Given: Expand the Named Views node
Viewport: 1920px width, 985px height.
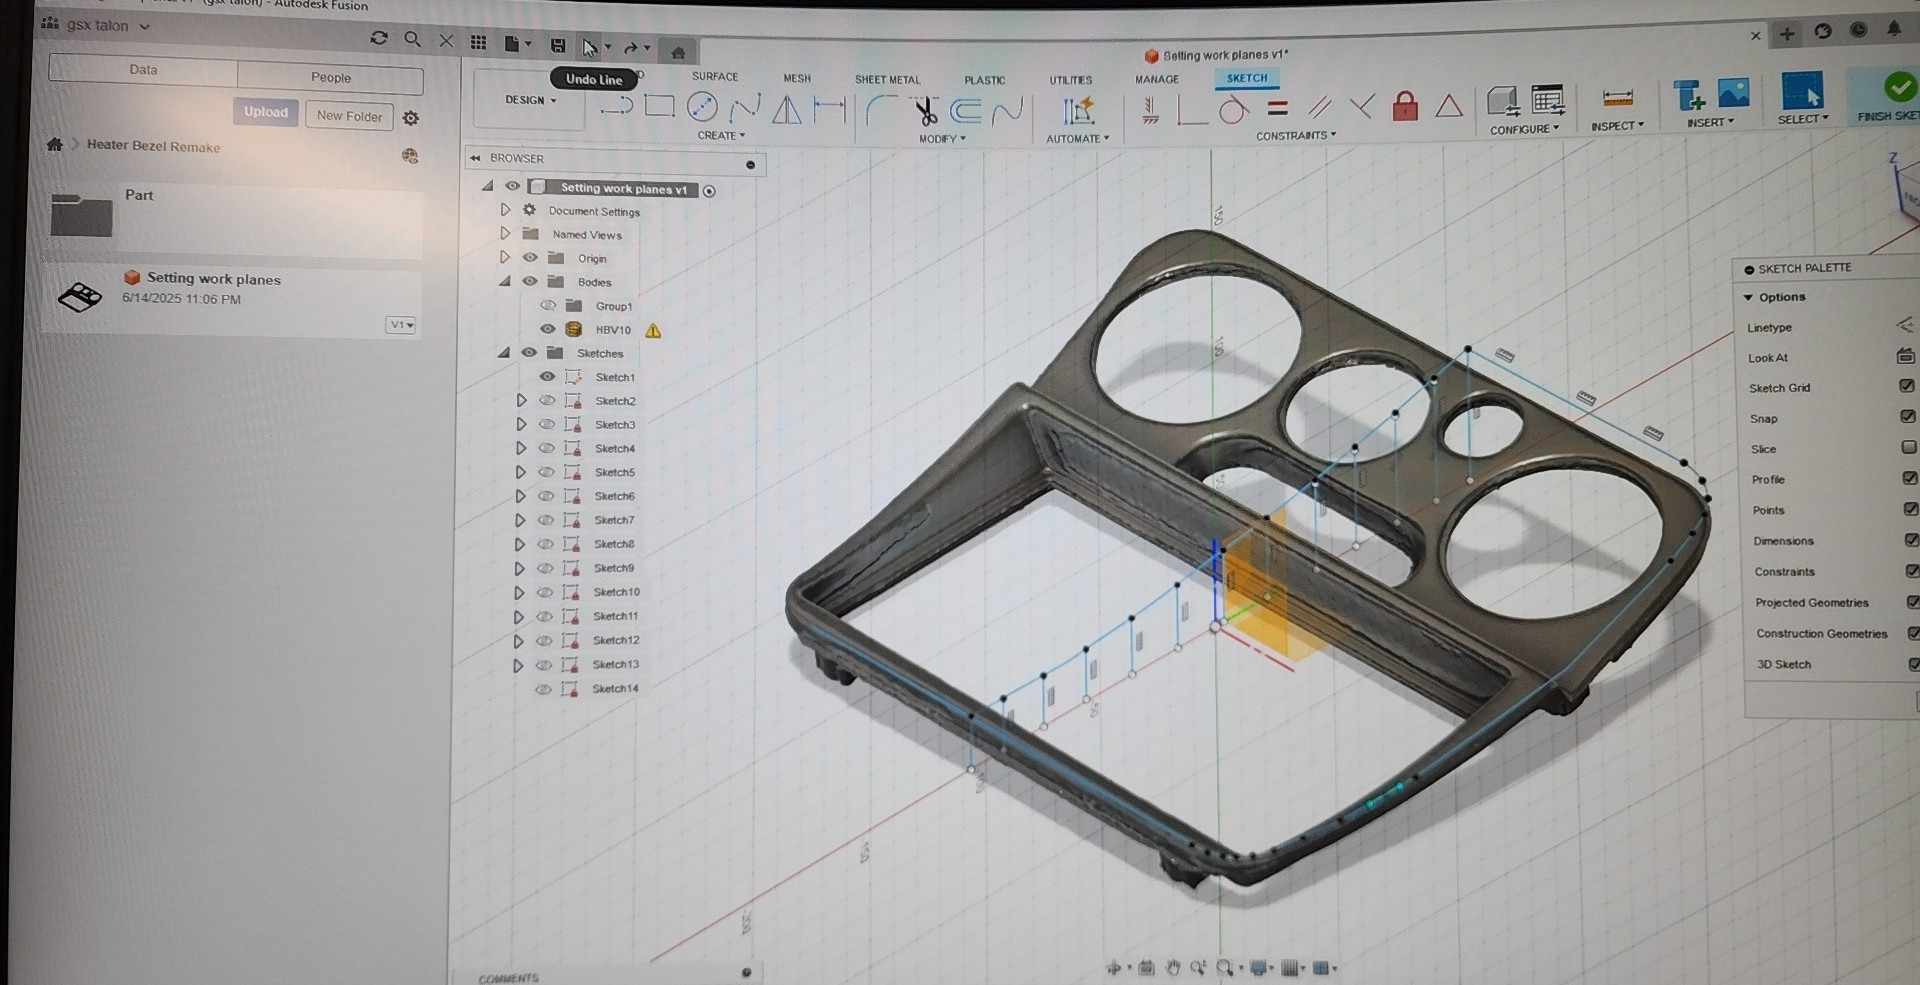Looking at the screenshot, I should click(505, 233).
